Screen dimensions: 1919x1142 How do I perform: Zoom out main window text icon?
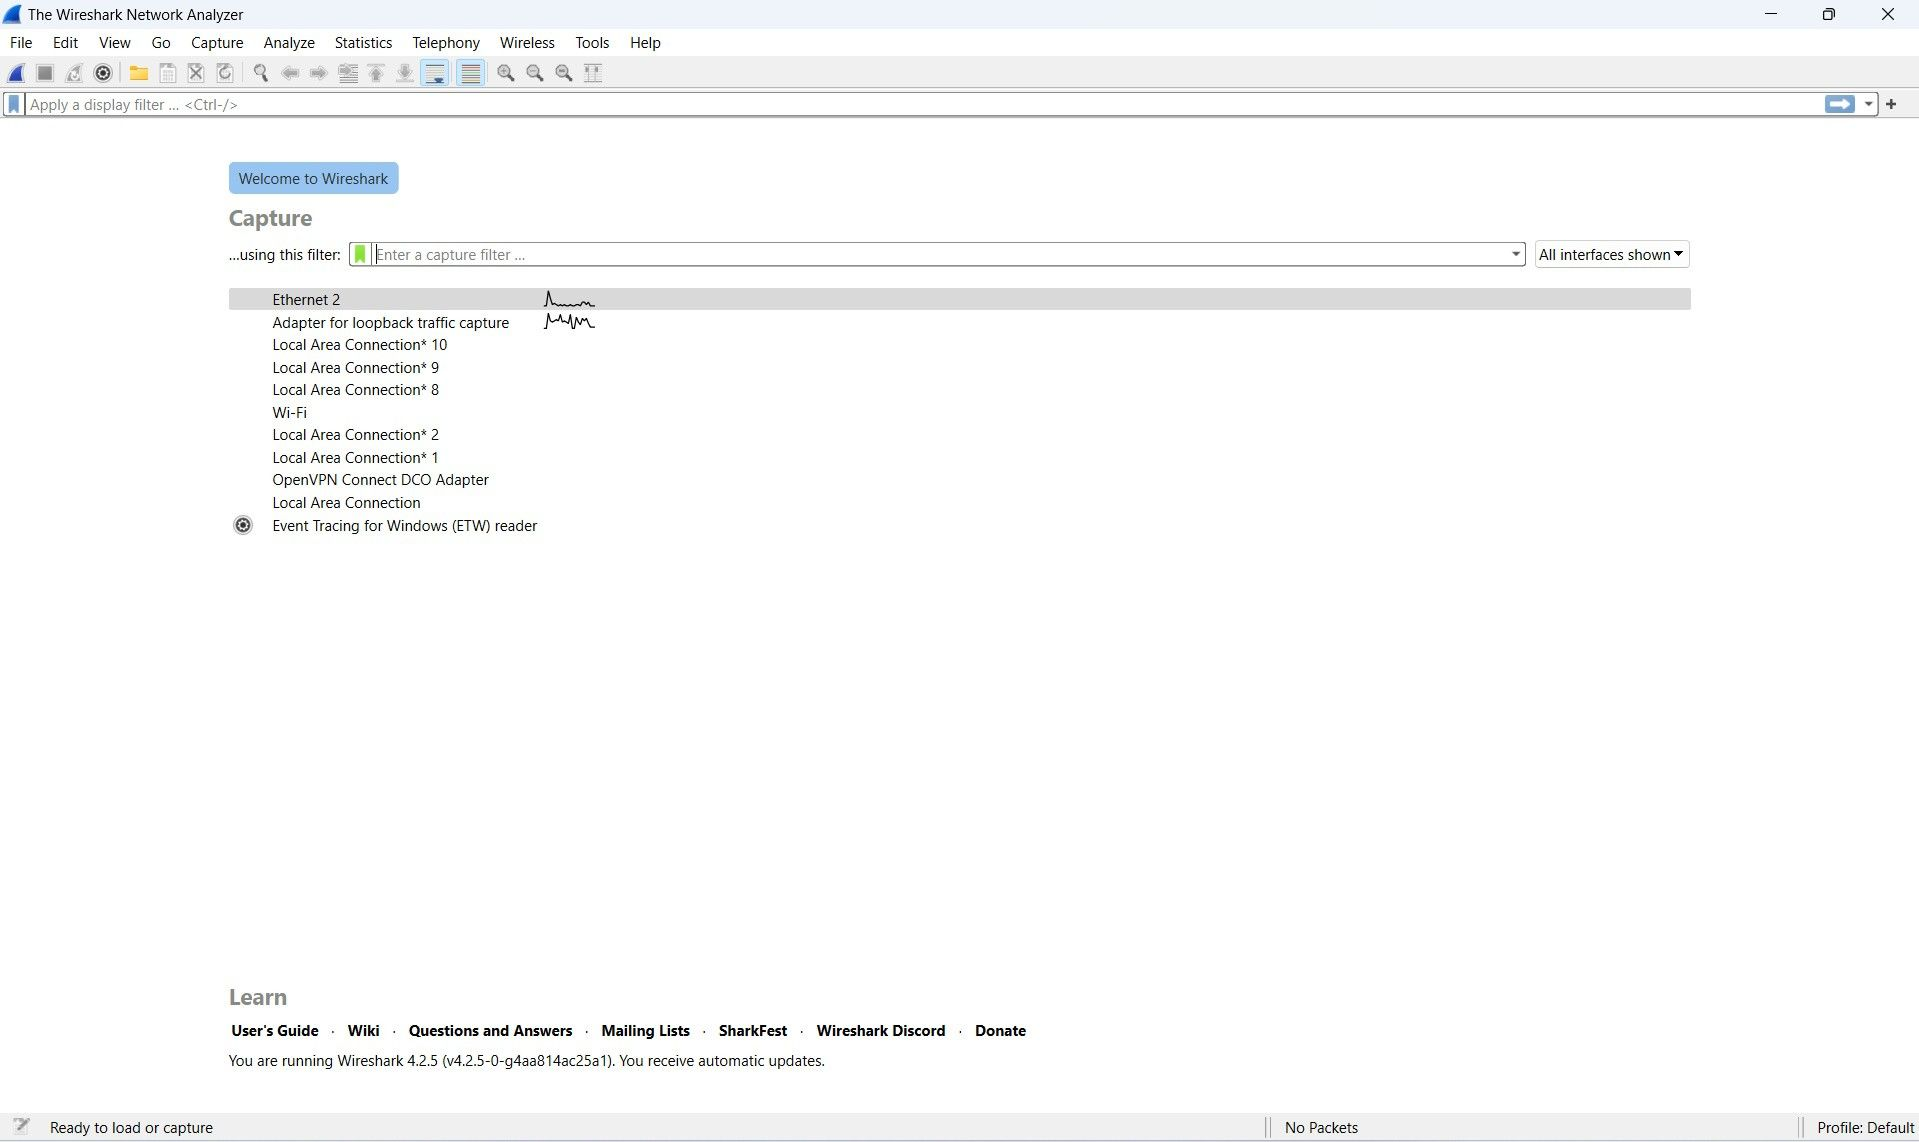click(535, 73)
